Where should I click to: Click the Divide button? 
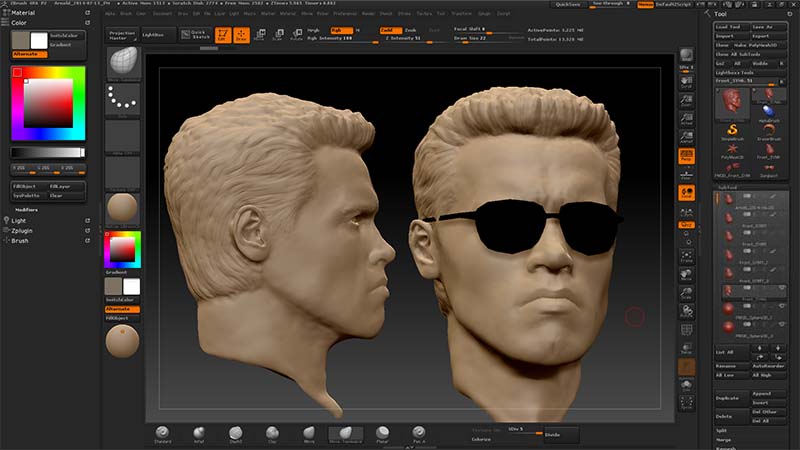[560, 435]
